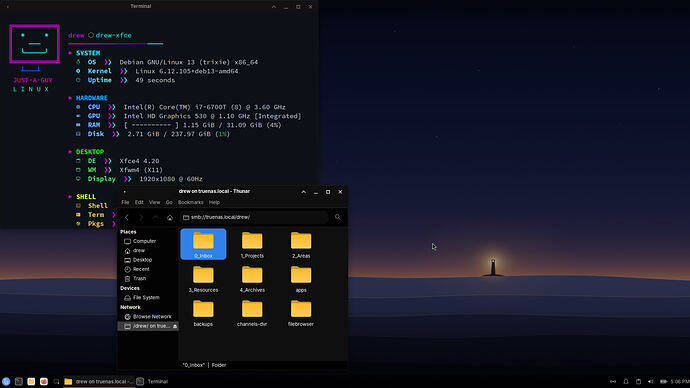Select File System under Devices

coord(148,297)
